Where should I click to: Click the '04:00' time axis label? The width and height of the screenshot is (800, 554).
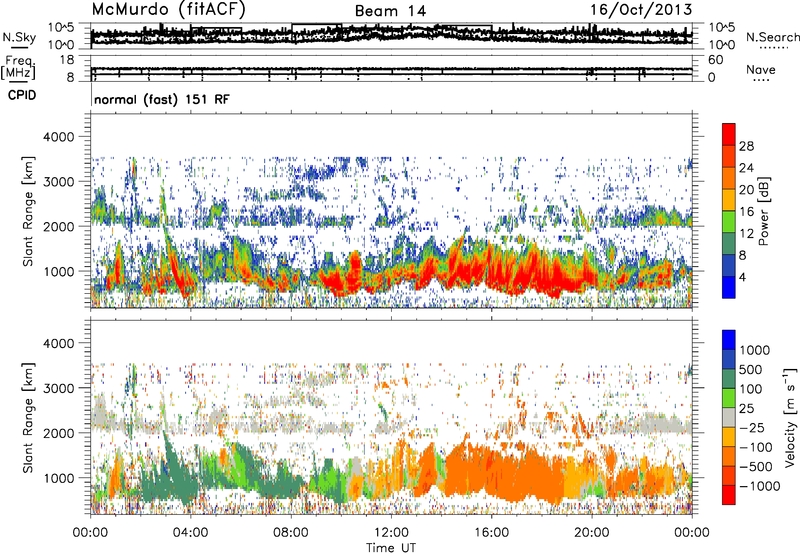point(190,533)
